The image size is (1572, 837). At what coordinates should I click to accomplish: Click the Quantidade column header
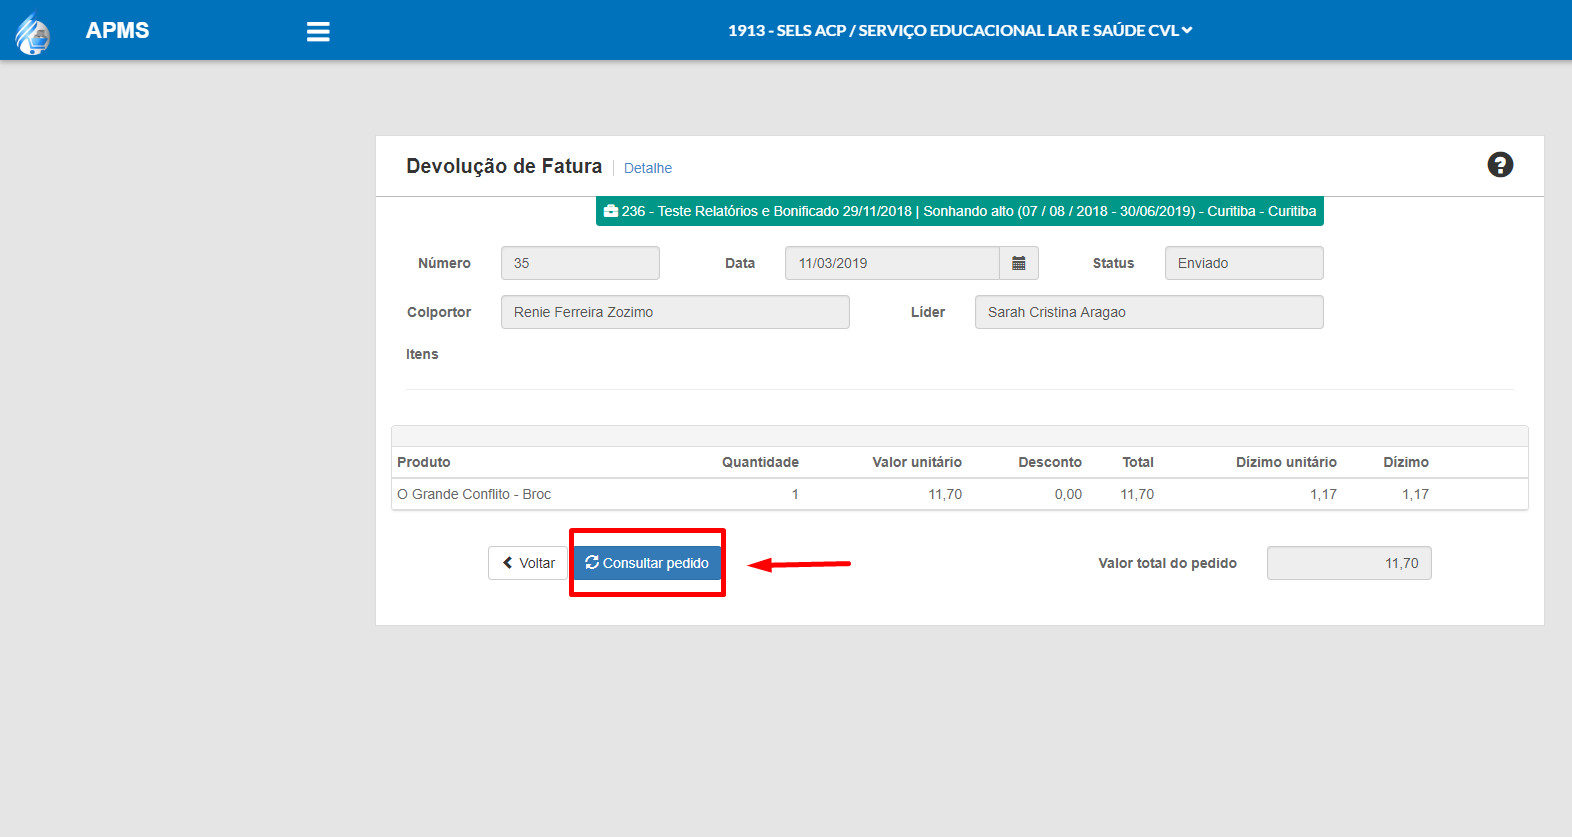tap(760, 462)
